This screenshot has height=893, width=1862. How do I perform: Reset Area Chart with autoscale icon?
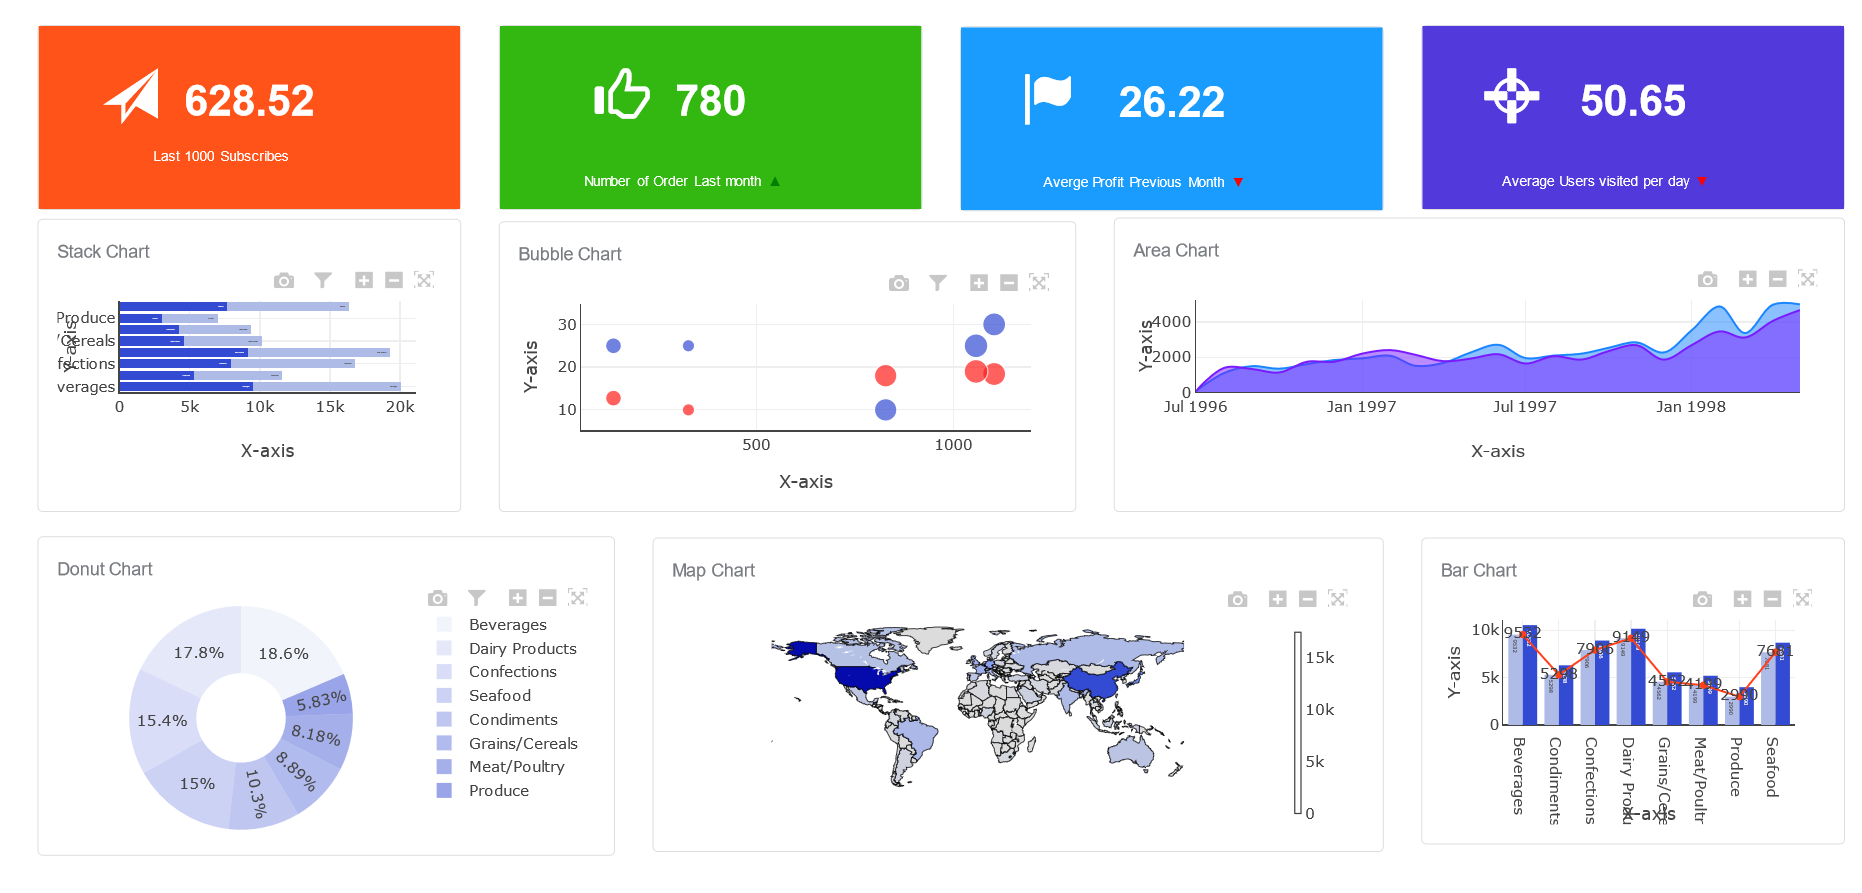click(x=1808, y=279)
